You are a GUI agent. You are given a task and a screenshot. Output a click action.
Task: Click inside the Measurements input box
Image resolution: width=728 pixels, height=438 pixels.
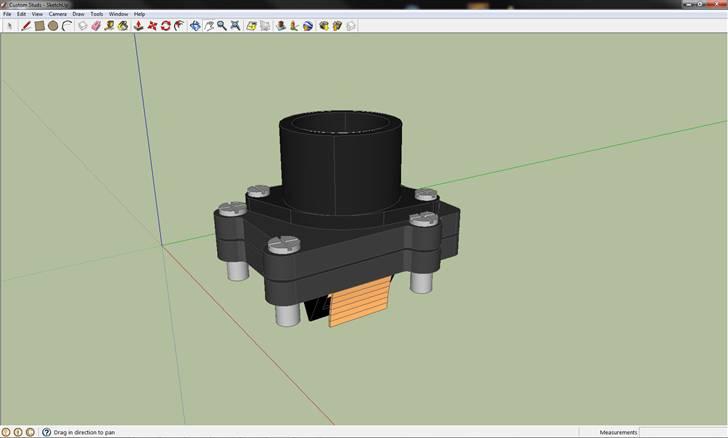[x=682, y=432]
